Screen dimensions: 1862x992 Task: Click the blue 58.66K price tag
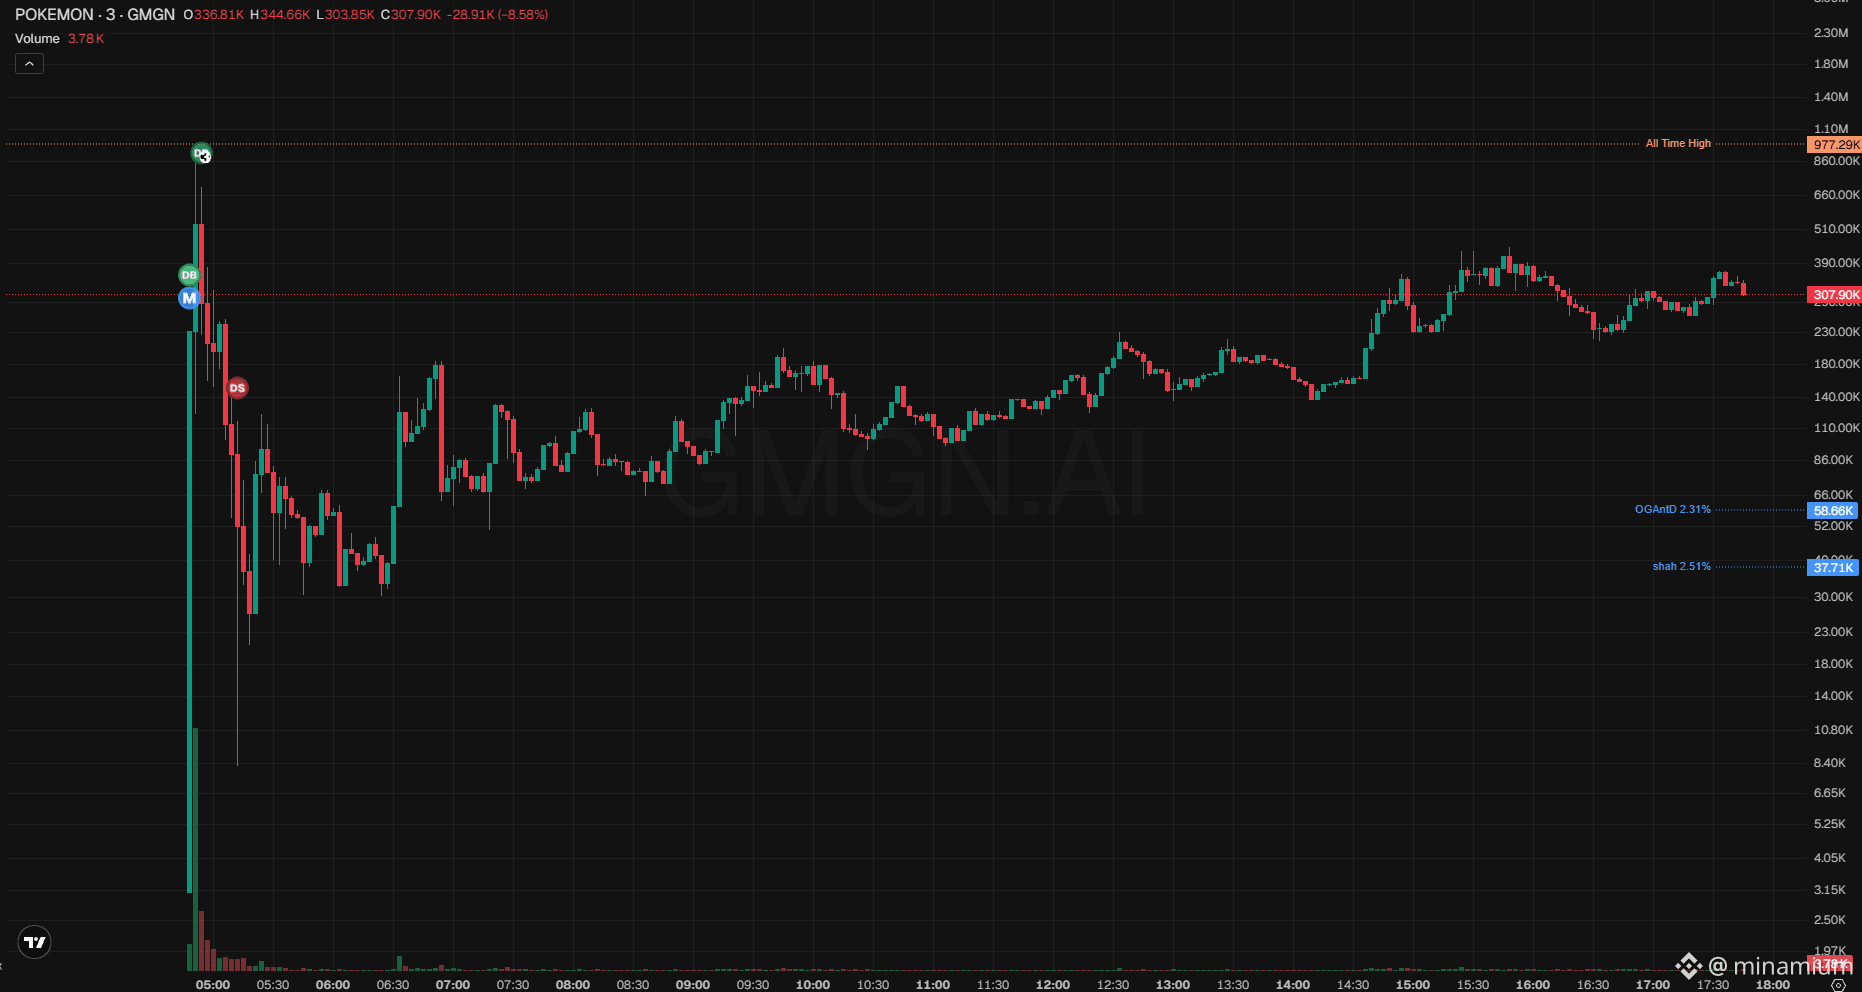tap(1833, 511)
